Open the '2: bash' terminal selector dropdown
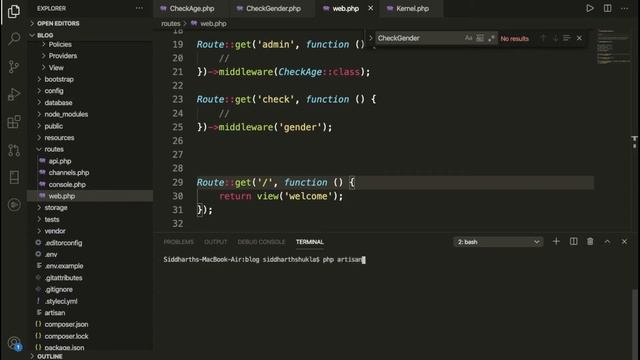The width and height of the screenshot is (640, 360). click(x=498, y=242)
